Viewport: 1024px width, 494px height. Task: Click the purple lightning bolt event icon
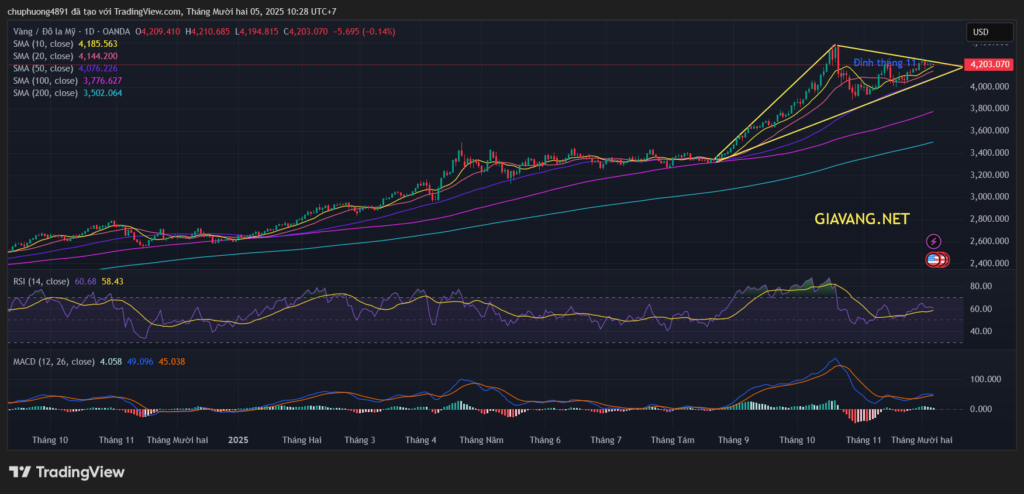coord(934,241)
